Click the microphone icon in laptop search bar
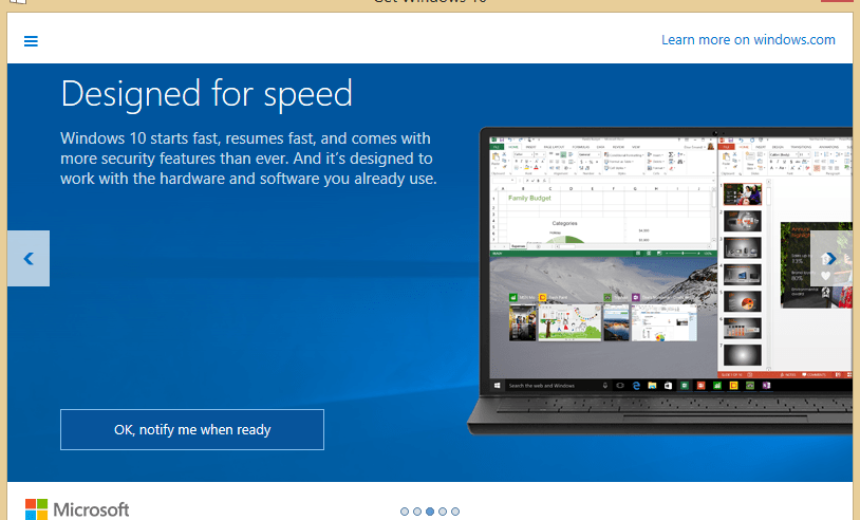This screenshot has height=520, width=860. point(606,385)
